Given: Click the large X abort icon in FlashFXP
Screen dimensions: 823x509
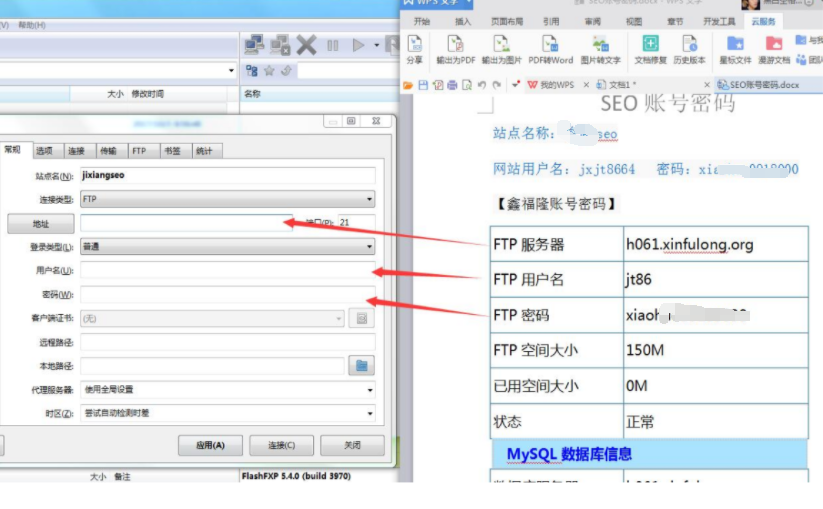Looking at the screenshot, I should point(307,45).
